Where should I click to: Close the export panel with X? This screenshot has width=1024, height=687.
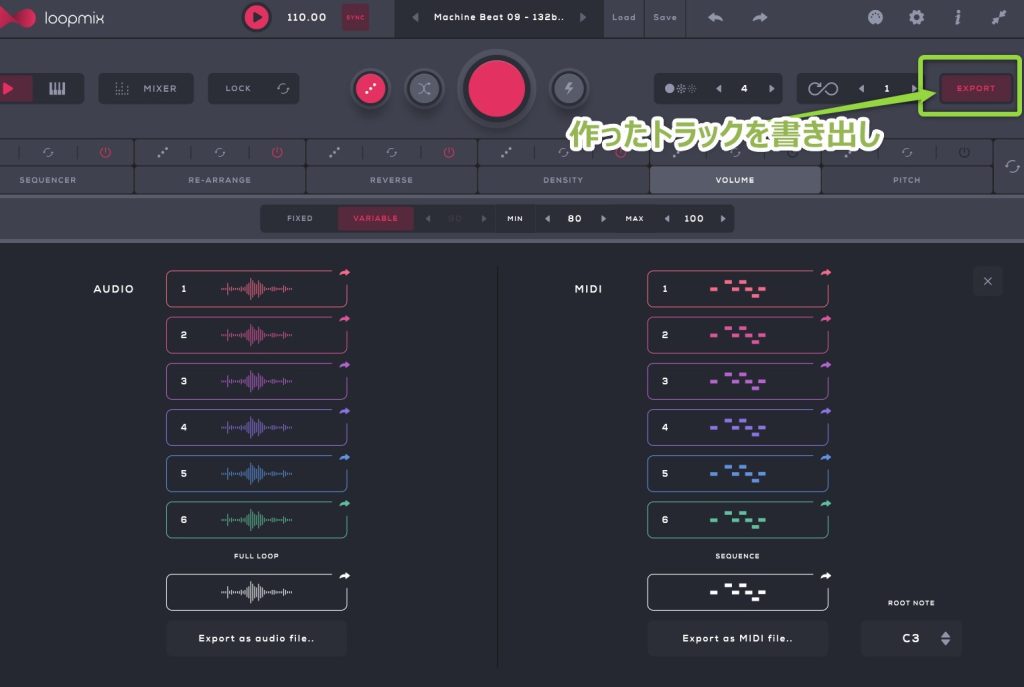pyautogui.click(x=987, y=281)
